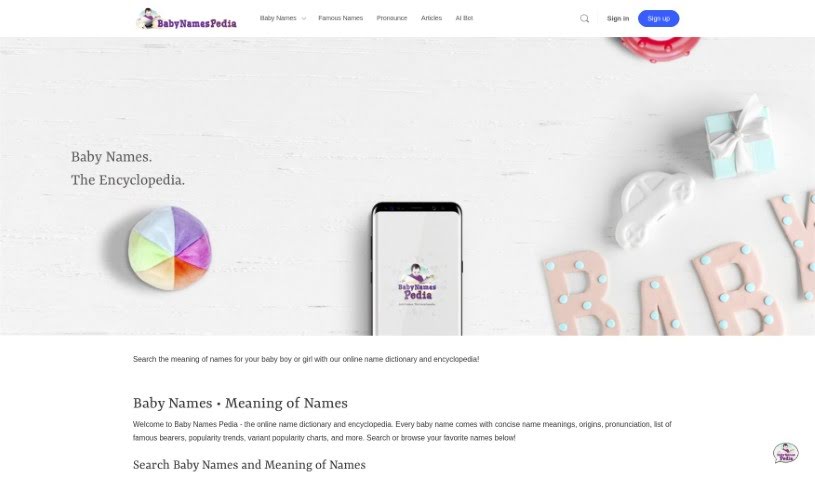
Task: Click the phone screen logo image
Action: click(x=417, y=283)
